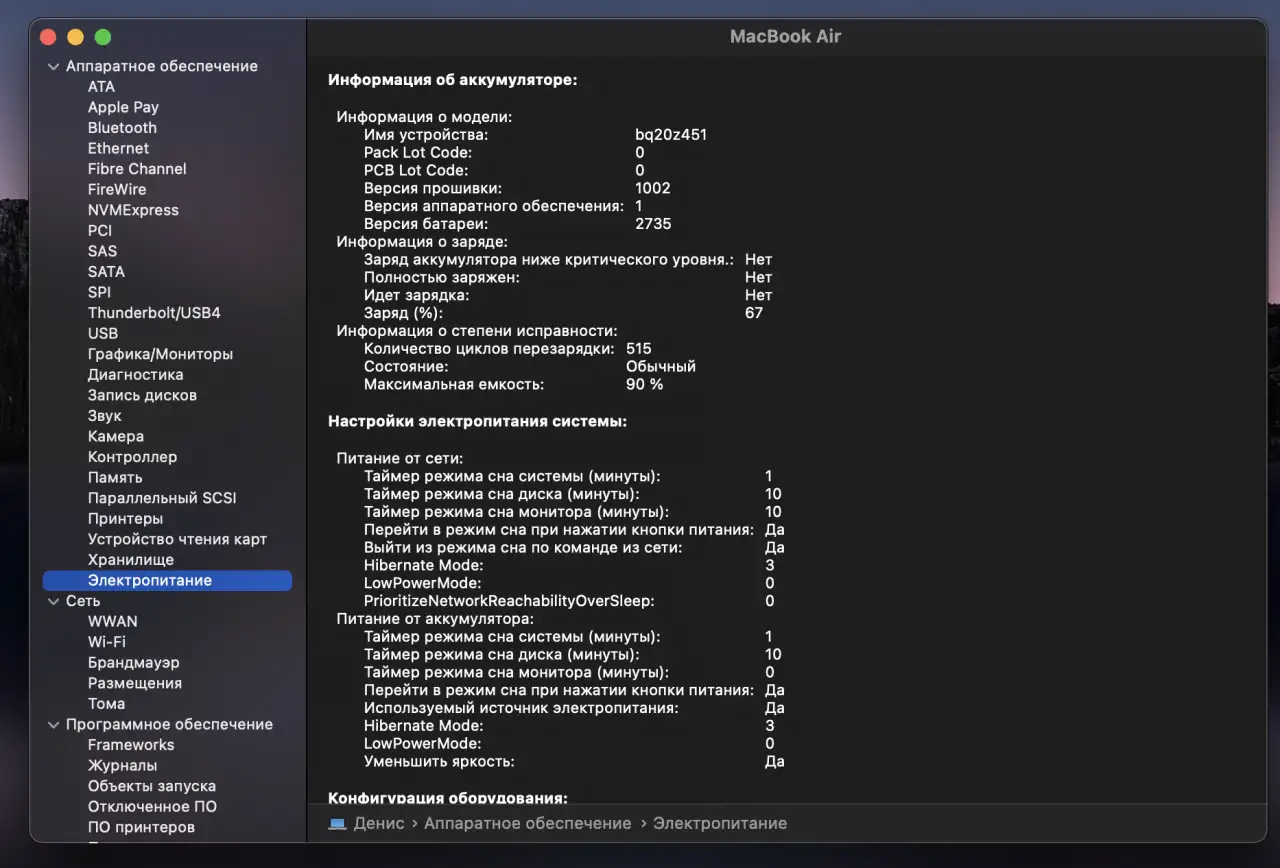Open Брандмауэр information

[x=134, y=663]
